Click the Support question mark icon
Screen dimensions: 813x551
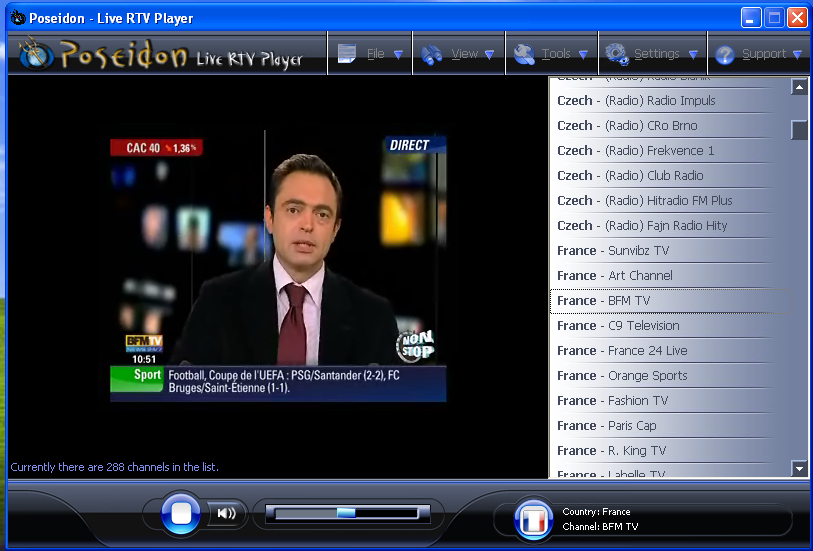click(725, 55)
